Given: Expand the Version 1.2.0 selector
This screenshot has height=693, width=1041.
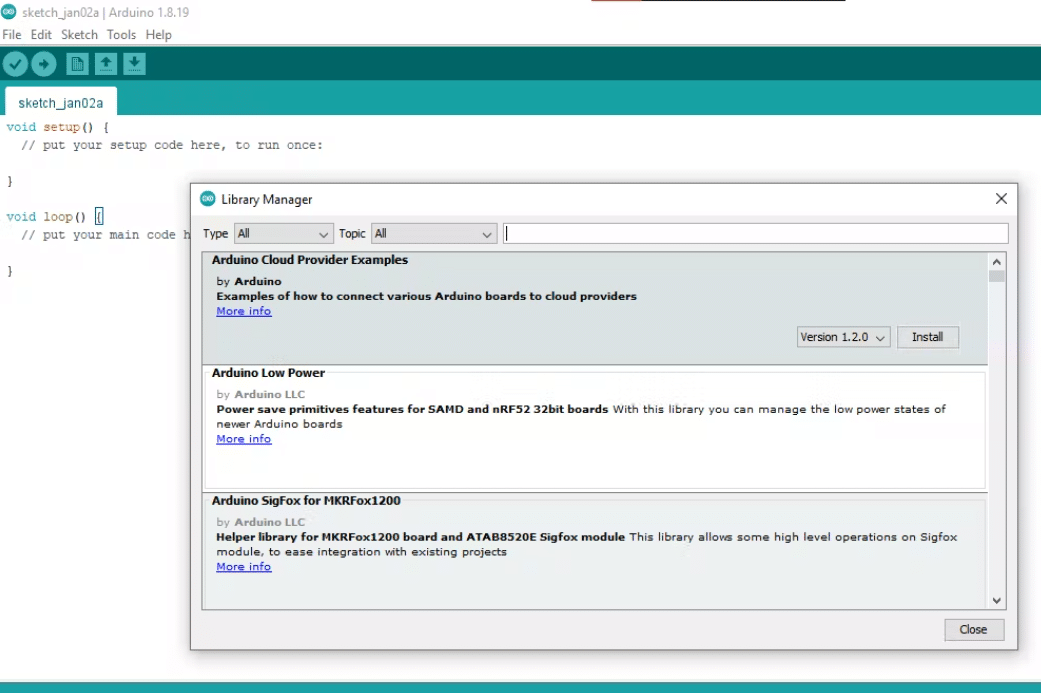Looking at the screenshot, I should pyautogui.click(x=843, y=337).
